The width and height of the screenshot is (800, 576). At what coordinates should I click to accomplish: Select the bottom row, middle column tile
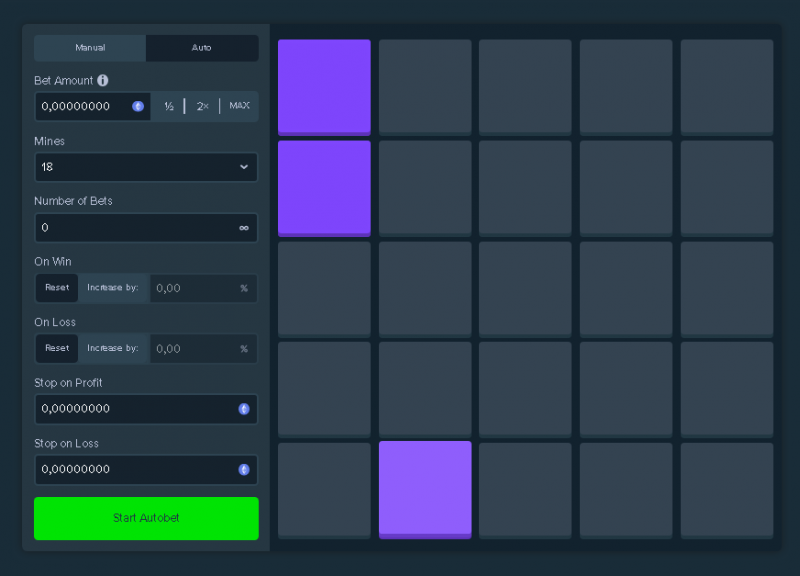pyautogui.click(x=525, y=490)
